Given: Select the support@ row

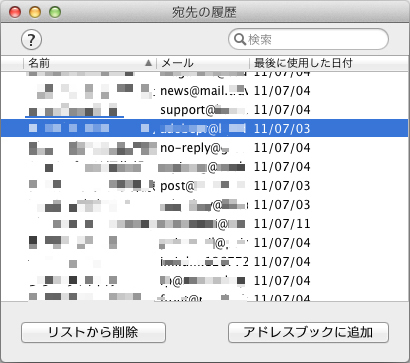Looking at the screenshot, I should [x=205, y=110].
